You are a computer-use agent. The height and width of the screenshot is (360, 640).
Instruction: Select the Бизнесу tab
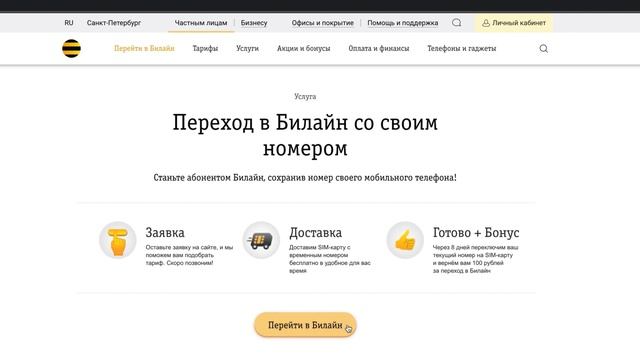(x=254, y=23)
